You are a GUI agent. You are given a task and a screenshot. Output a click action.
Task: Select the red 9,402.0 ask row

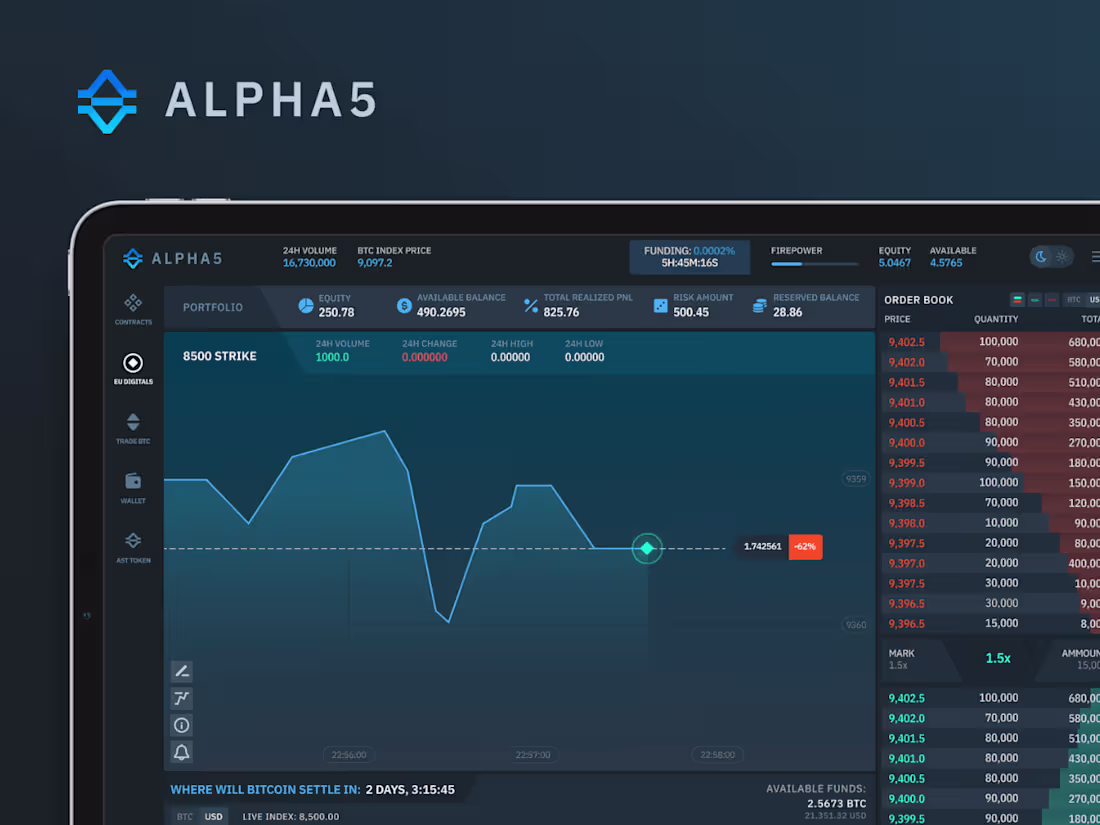991,362
